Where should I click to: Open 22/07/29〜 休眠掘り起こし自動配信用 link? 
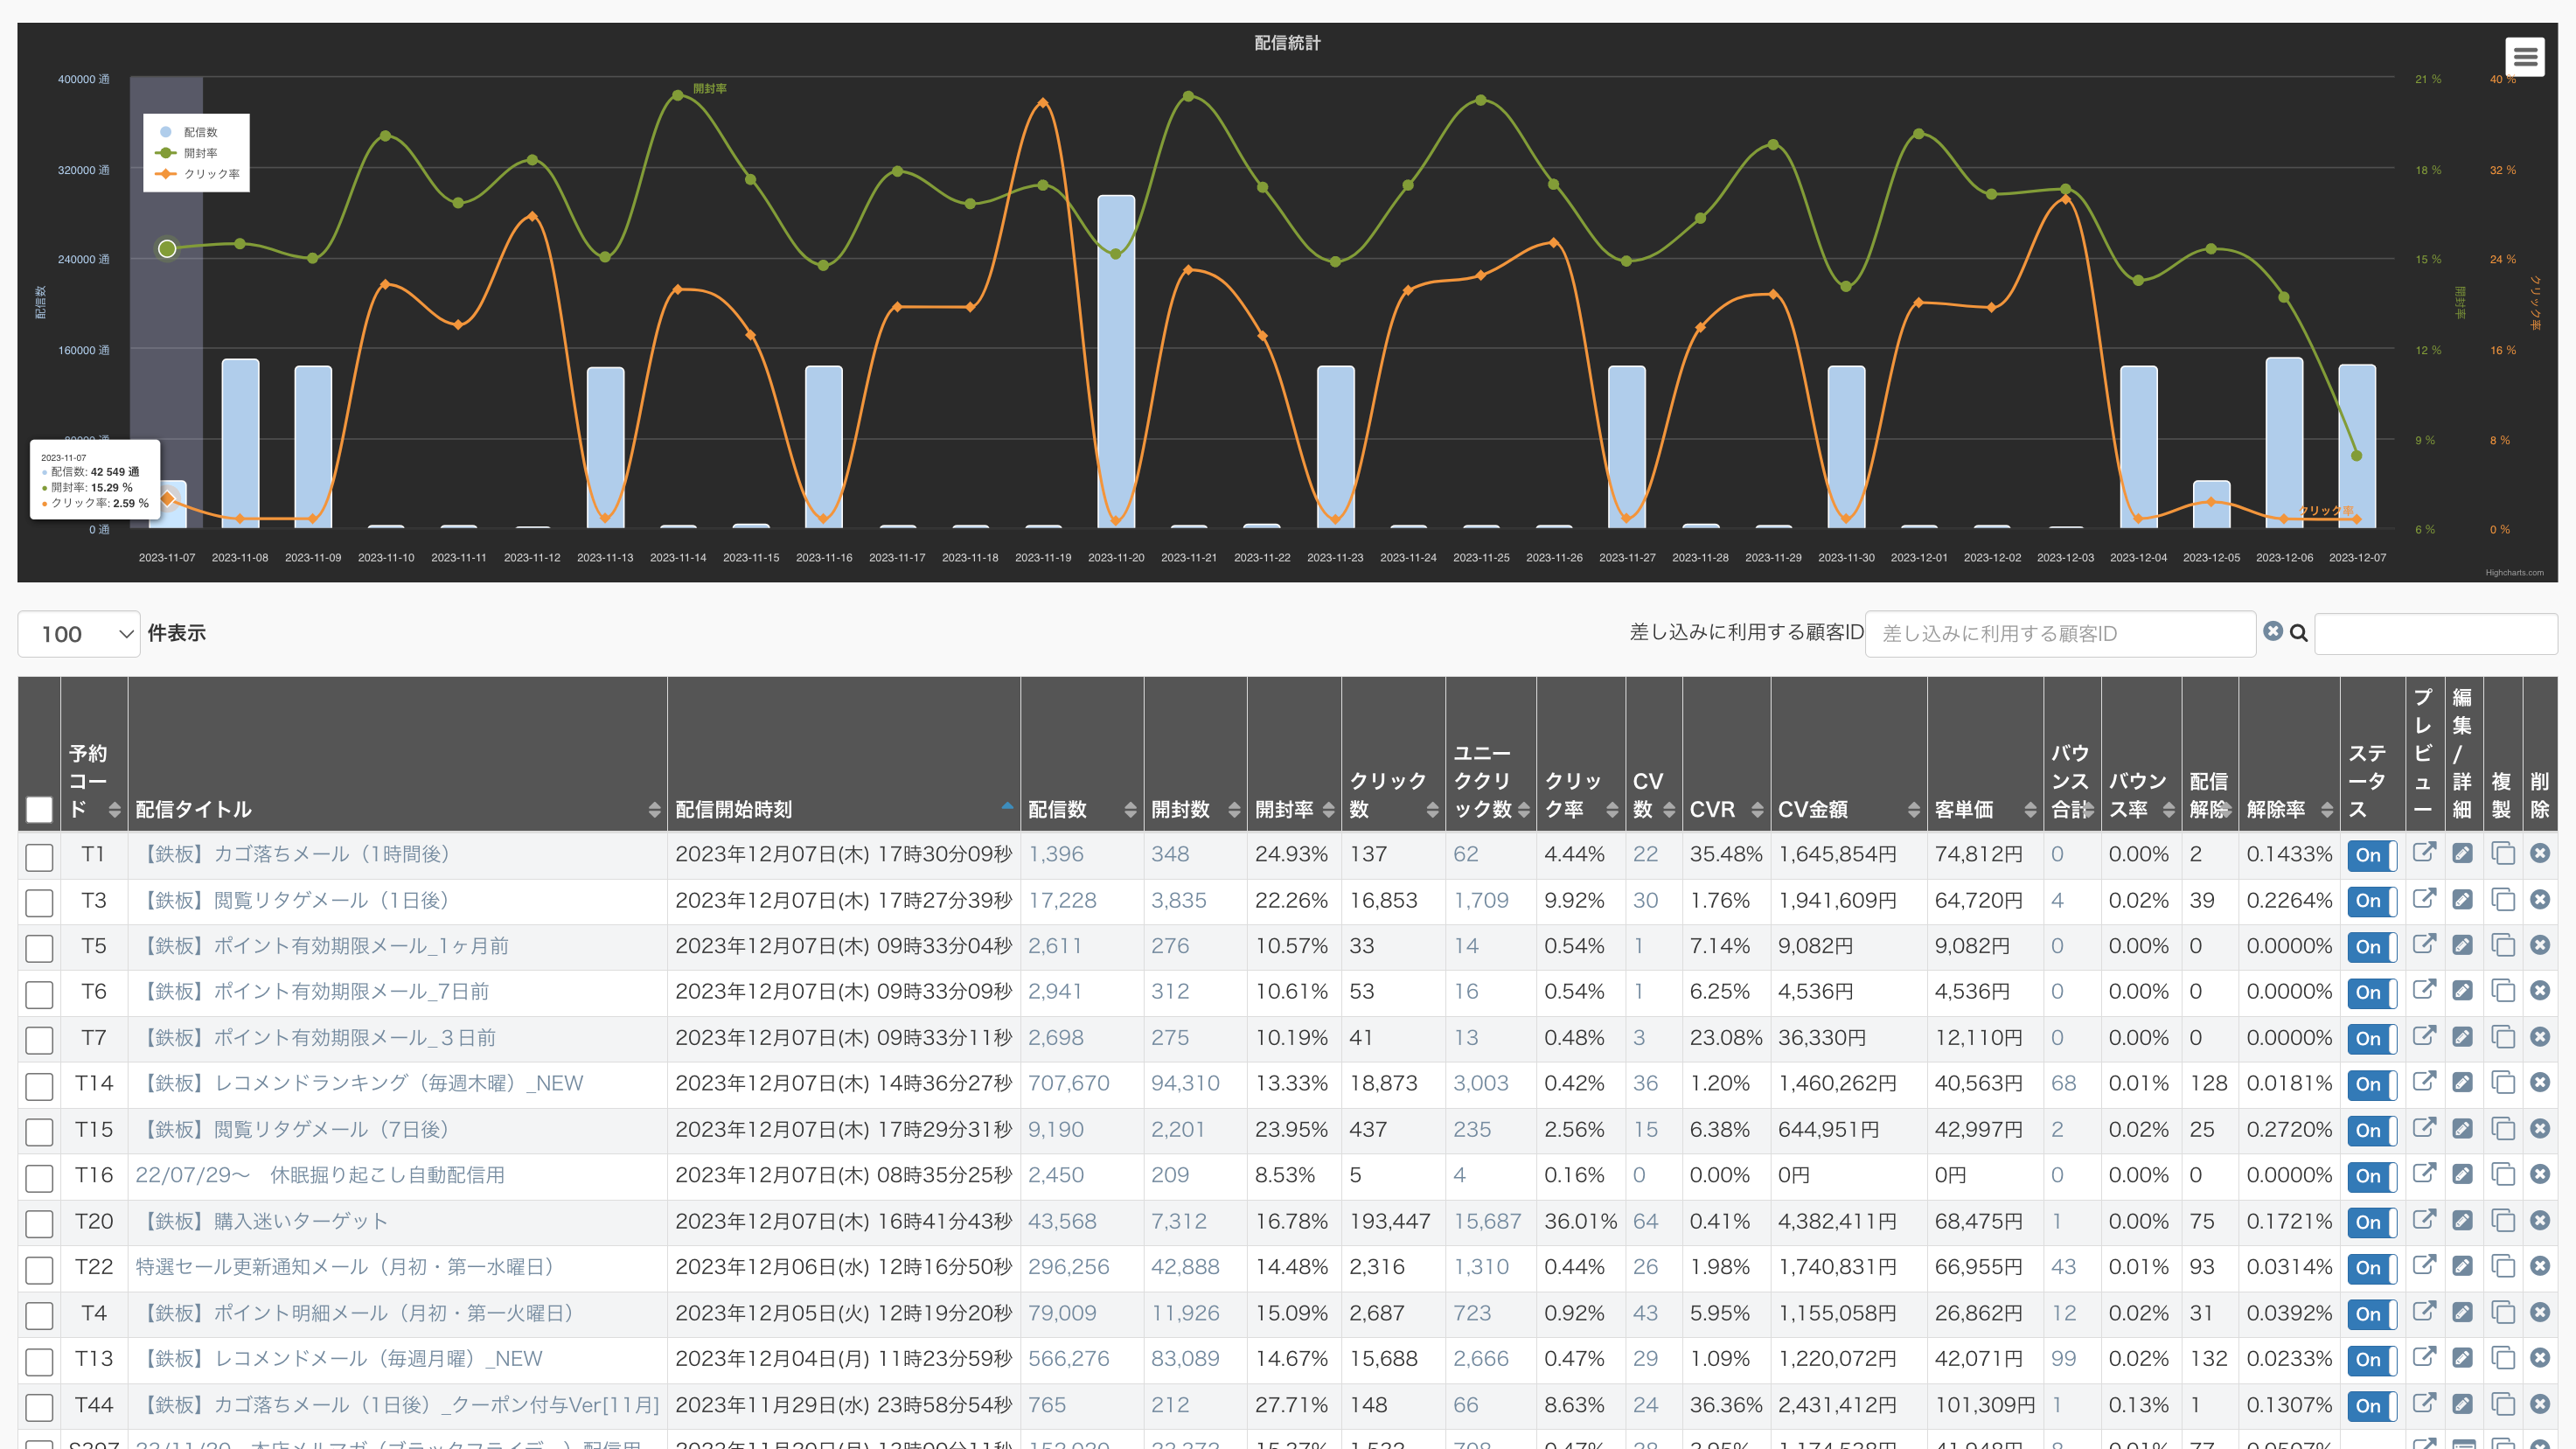320,1175
